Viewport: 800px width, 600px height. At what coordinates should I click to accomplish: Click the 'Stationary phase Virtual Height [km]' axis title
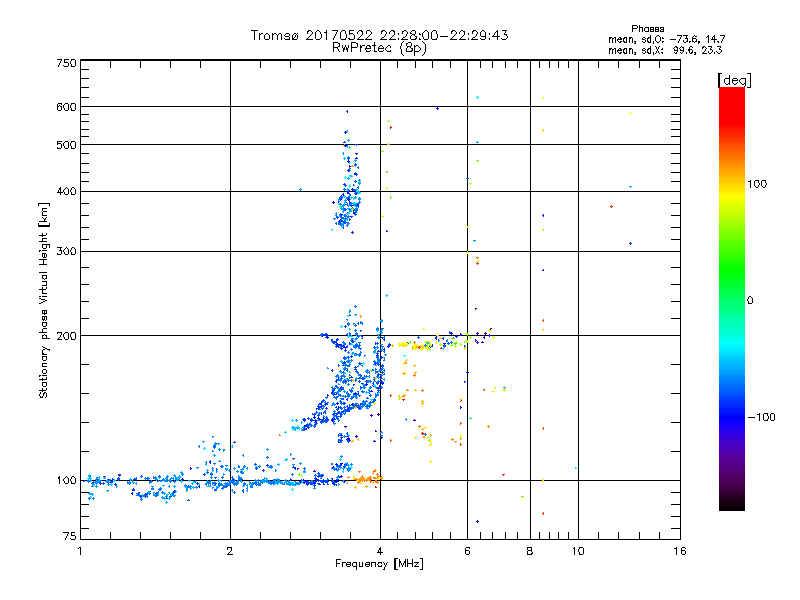[x=43, y=300]
